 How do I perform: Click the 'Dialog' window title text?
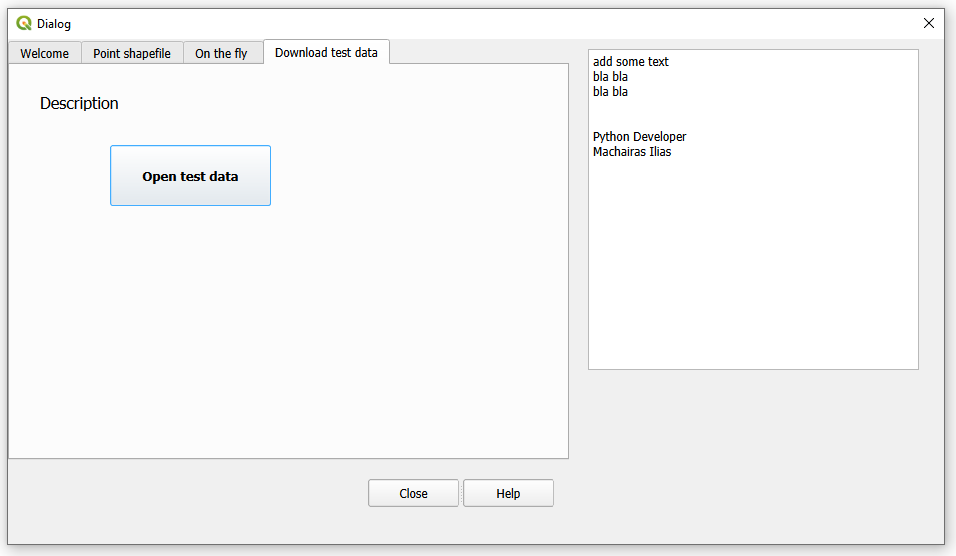[54, 24]
